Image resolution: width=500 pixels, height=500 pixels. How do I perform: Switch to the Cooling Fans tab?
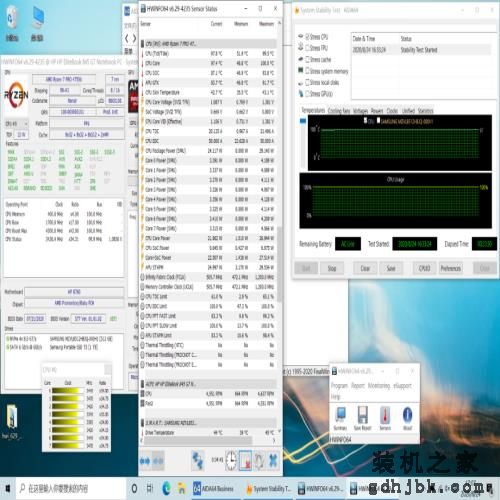point(339,111)
